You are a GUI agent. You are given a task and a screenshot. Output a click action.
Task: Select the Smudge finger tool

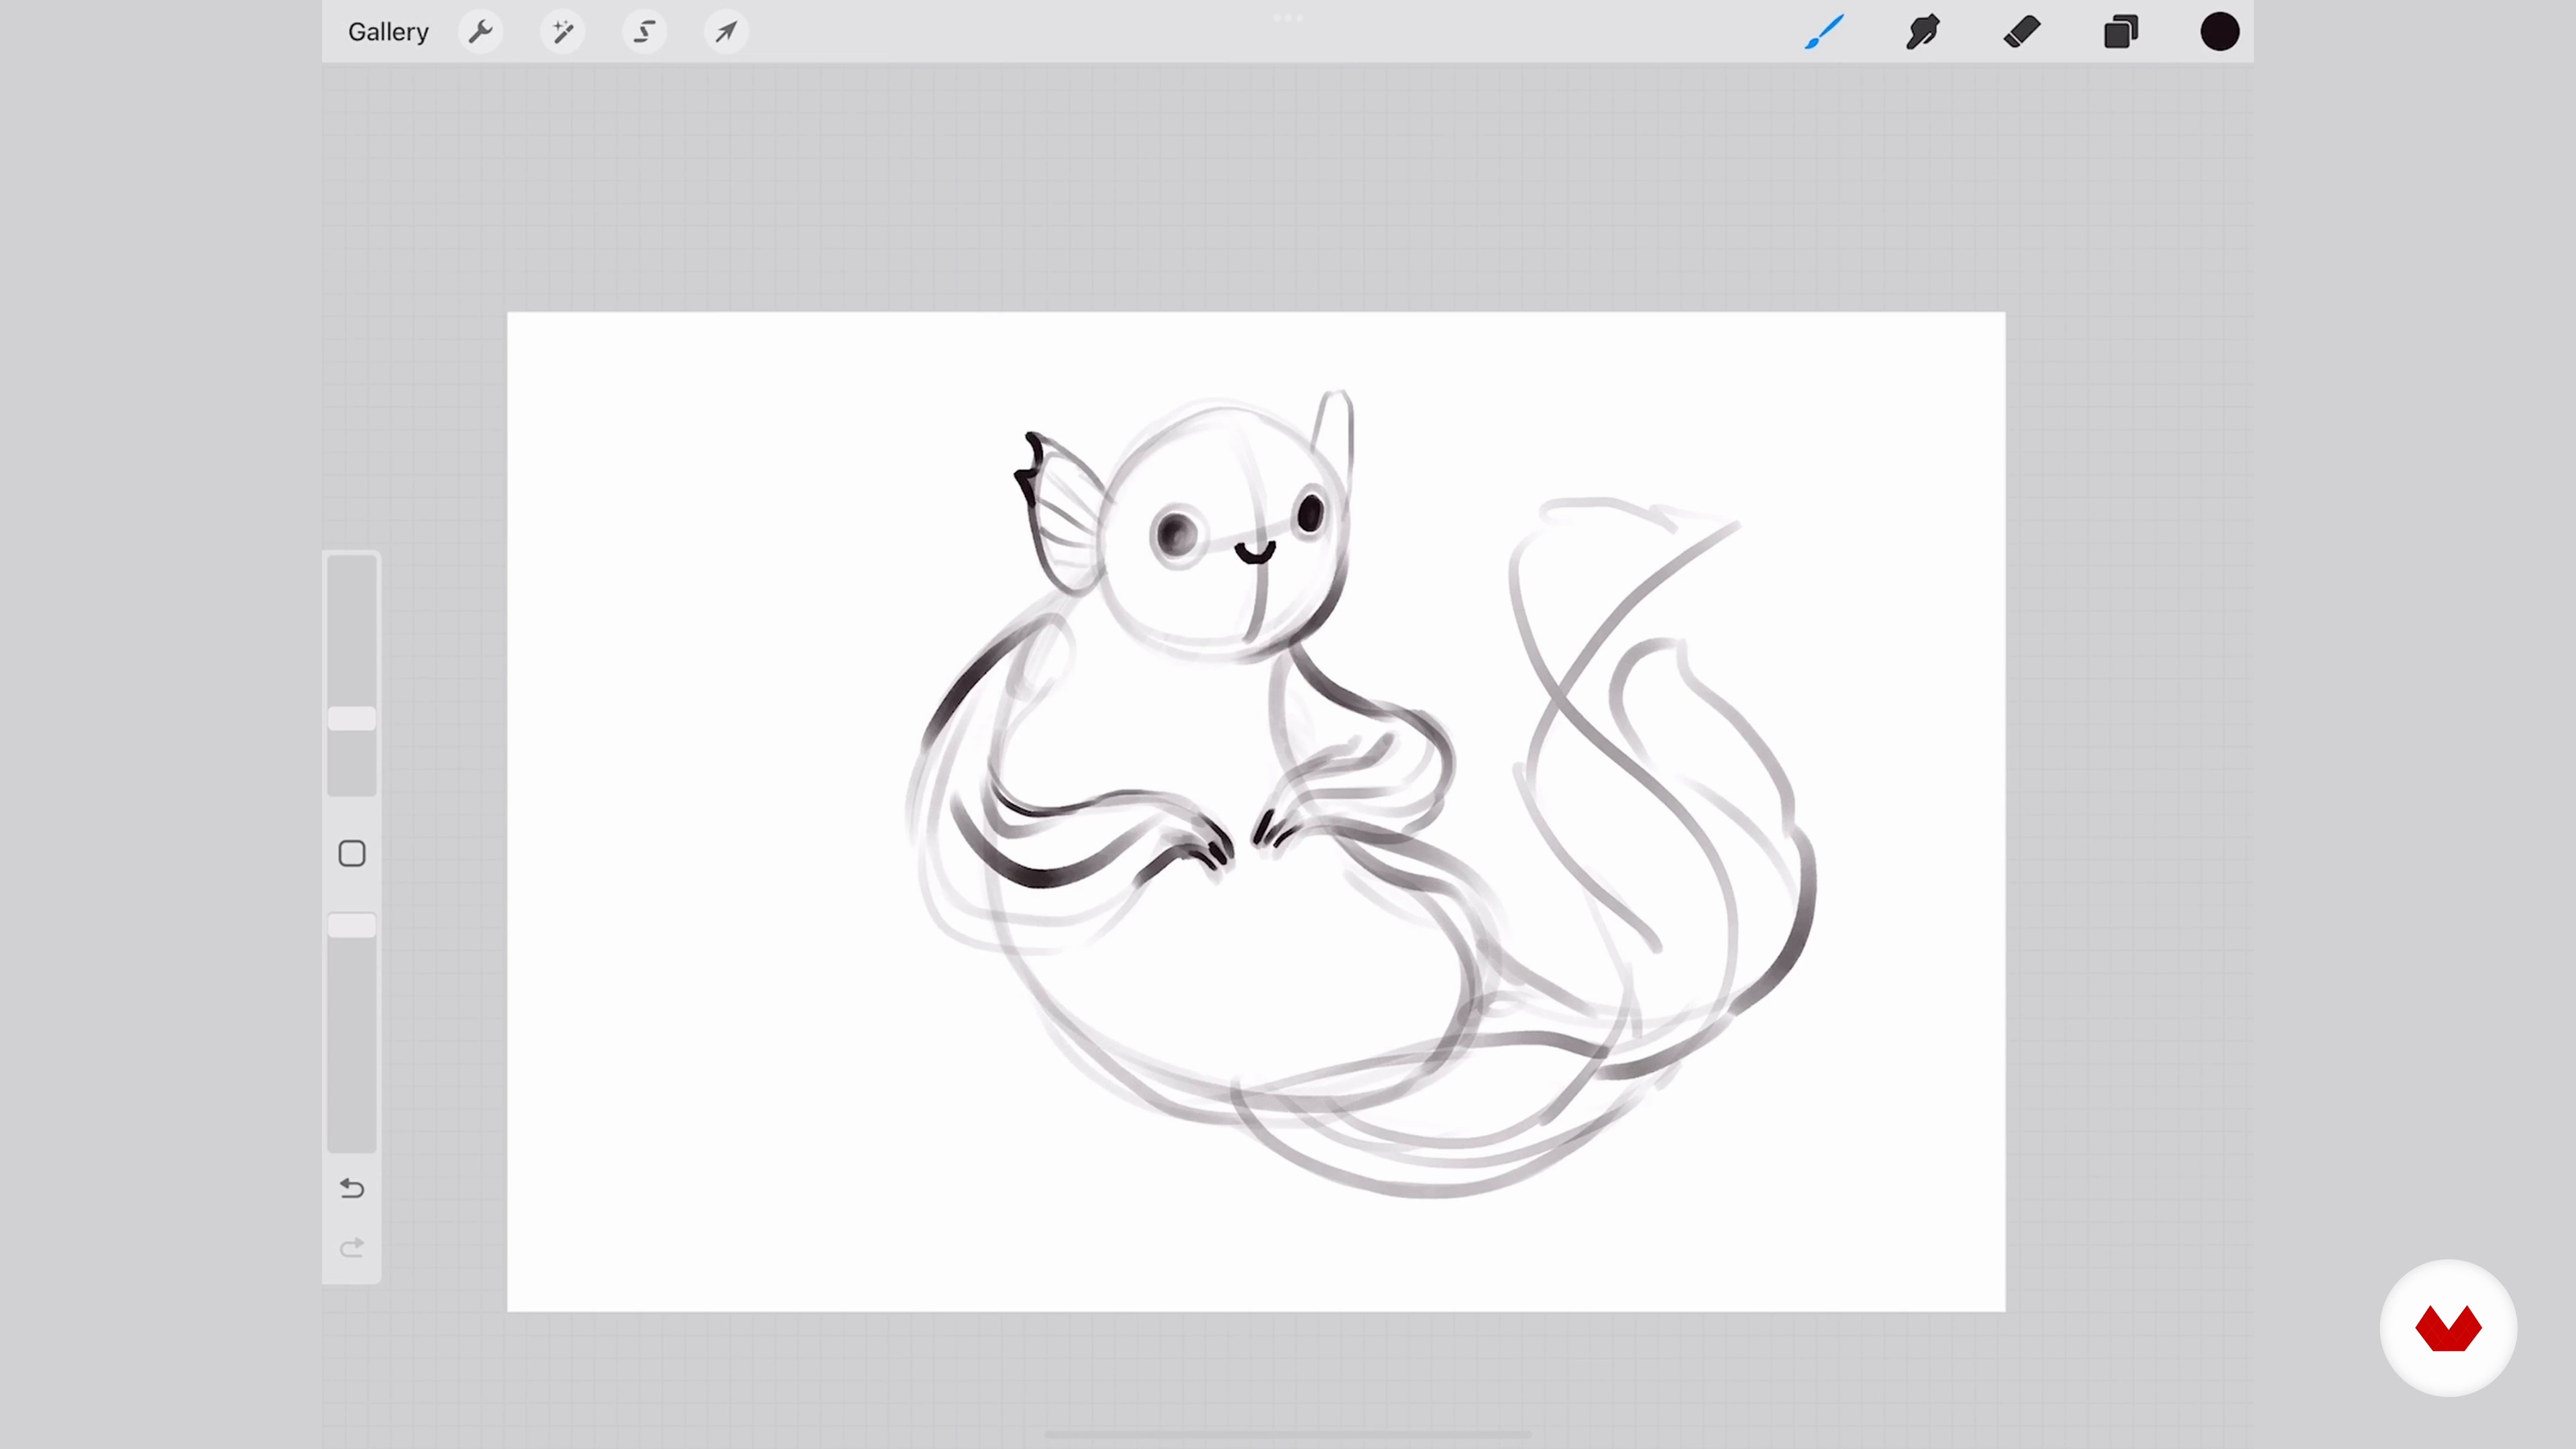point(1923,32)
